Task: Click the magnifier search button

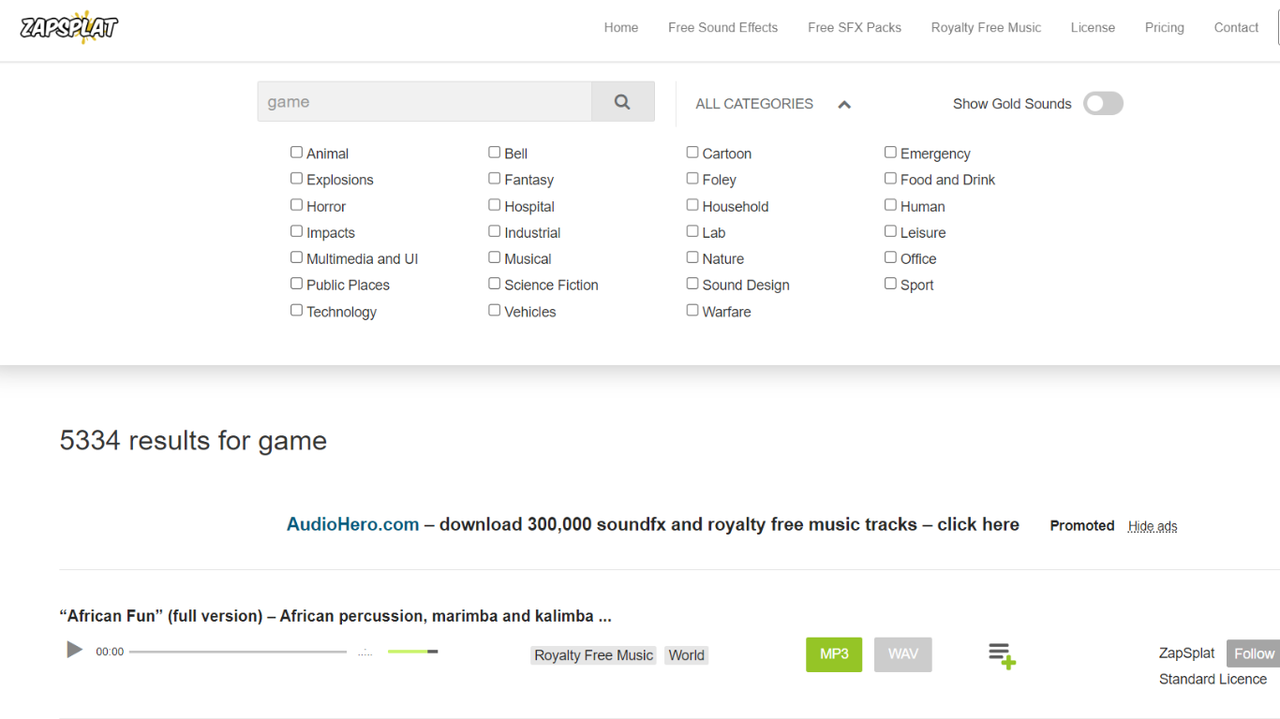Action: [x=623, y=102]
